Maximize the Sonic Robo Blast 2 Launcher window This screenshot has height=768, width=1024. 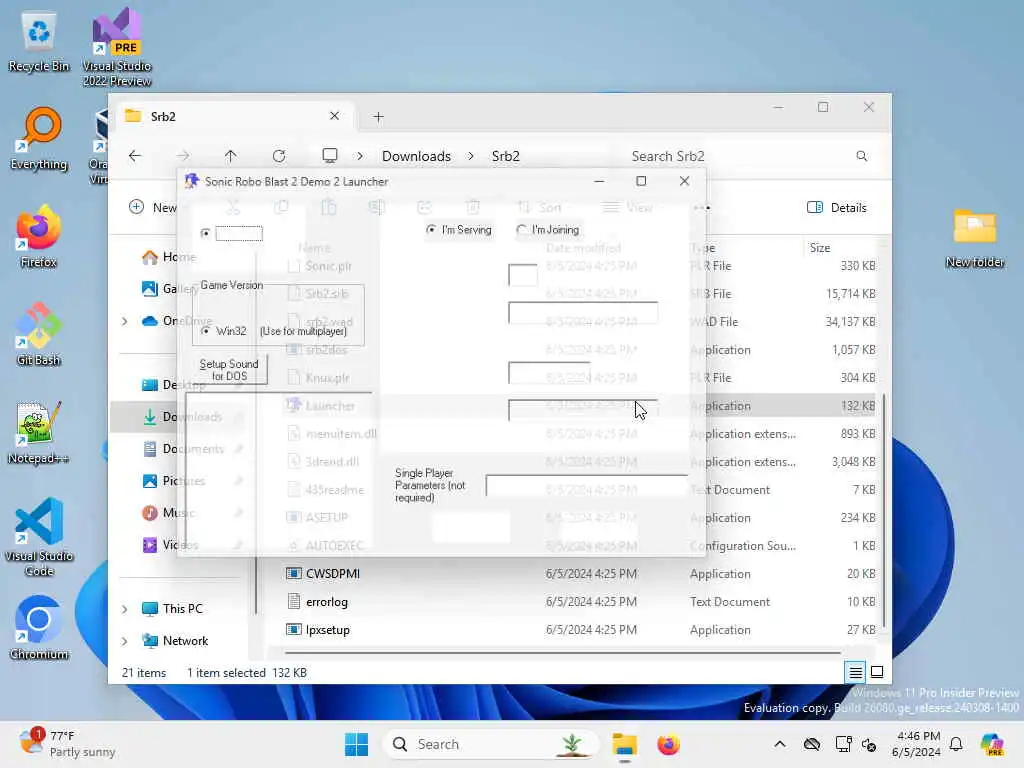tap(641, 181)
